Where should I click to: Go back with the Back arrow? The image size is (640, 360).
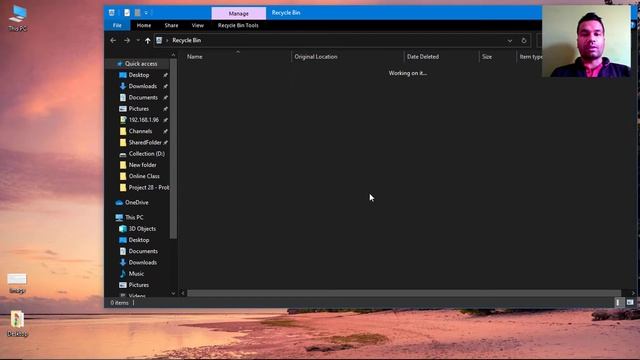(x=113, y=40)
